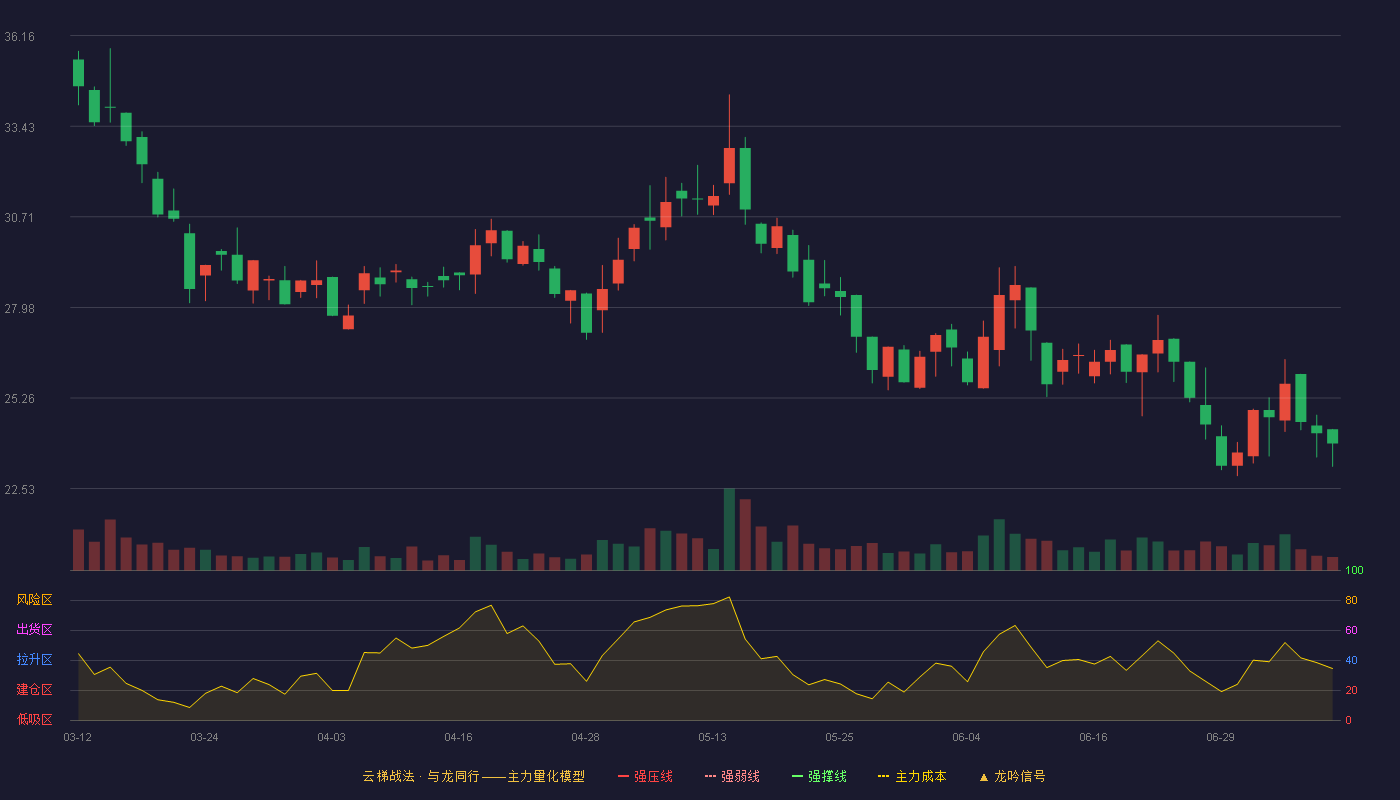Image resolution: width=1400 pixels, height=800 pixels.
Task: Toggle the 主力成本 legend series
Action: [912, 776]
